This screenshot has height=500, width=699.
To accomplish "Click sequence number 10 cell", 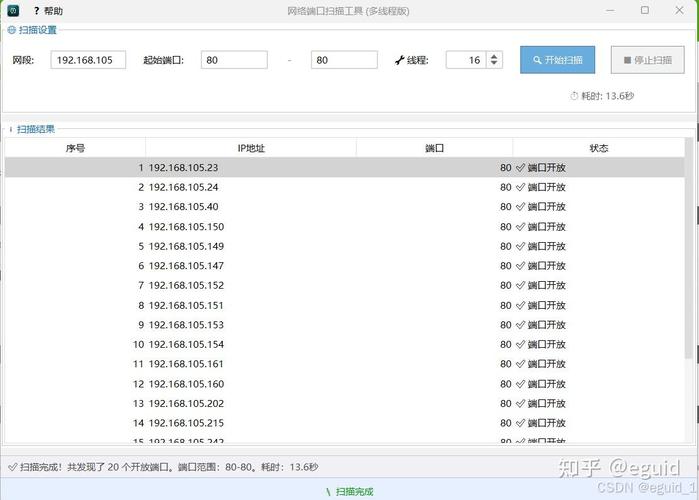I will pos(138,344).
